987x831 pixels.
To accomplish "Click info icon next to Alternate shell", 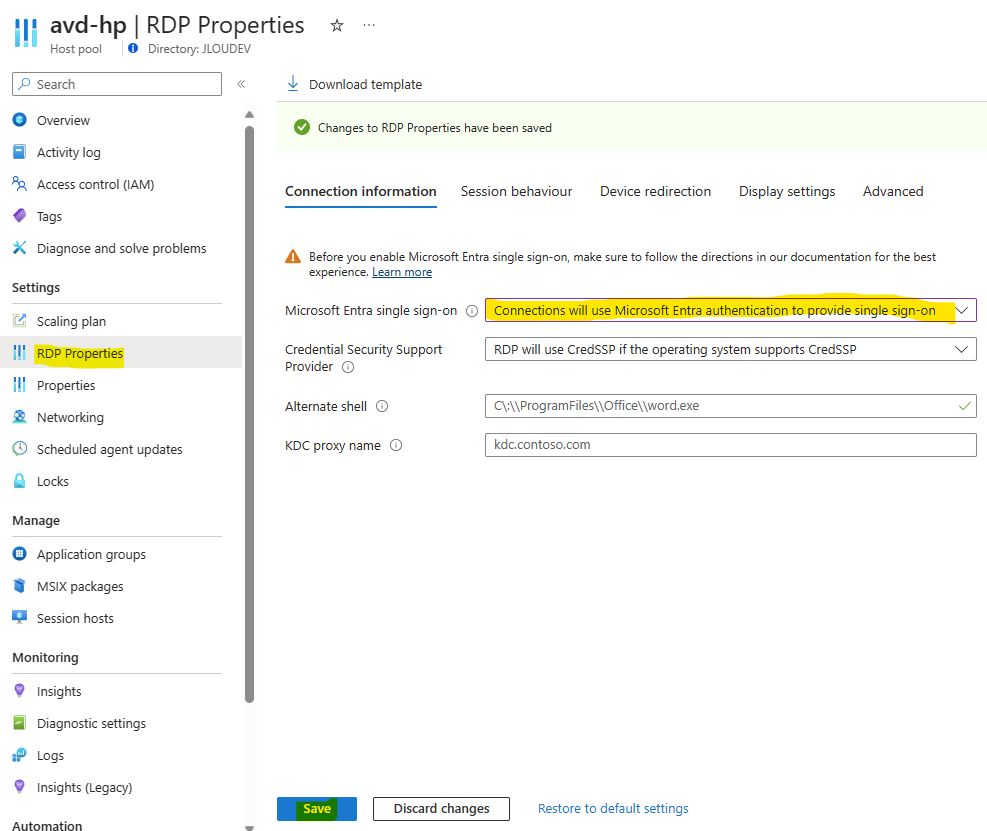I will pyautogui.click(x=382, y=406).
